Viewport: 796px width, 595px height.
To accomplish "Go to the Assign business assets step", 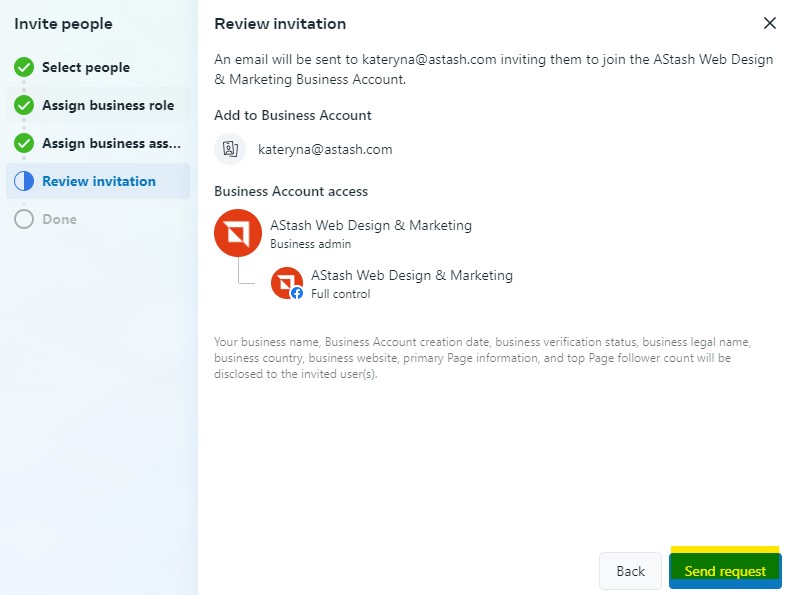I will point(111,144).
